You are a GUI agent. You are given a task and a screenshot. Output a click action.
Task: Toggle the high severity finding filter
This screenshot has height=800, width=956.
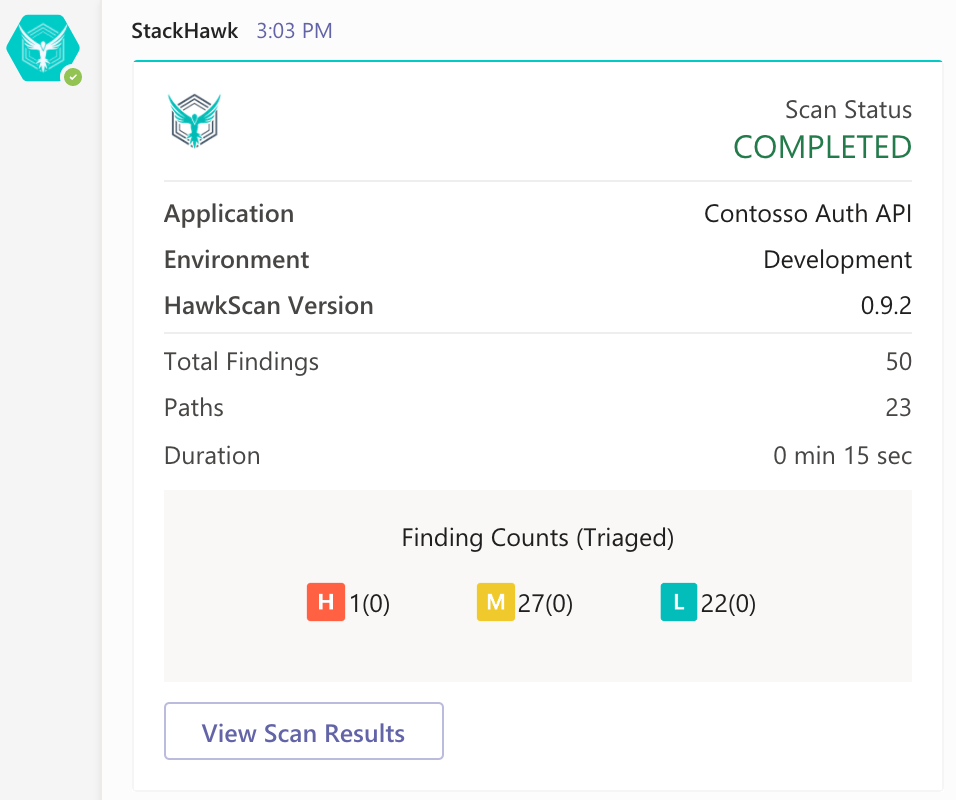(x=324, y=602)
